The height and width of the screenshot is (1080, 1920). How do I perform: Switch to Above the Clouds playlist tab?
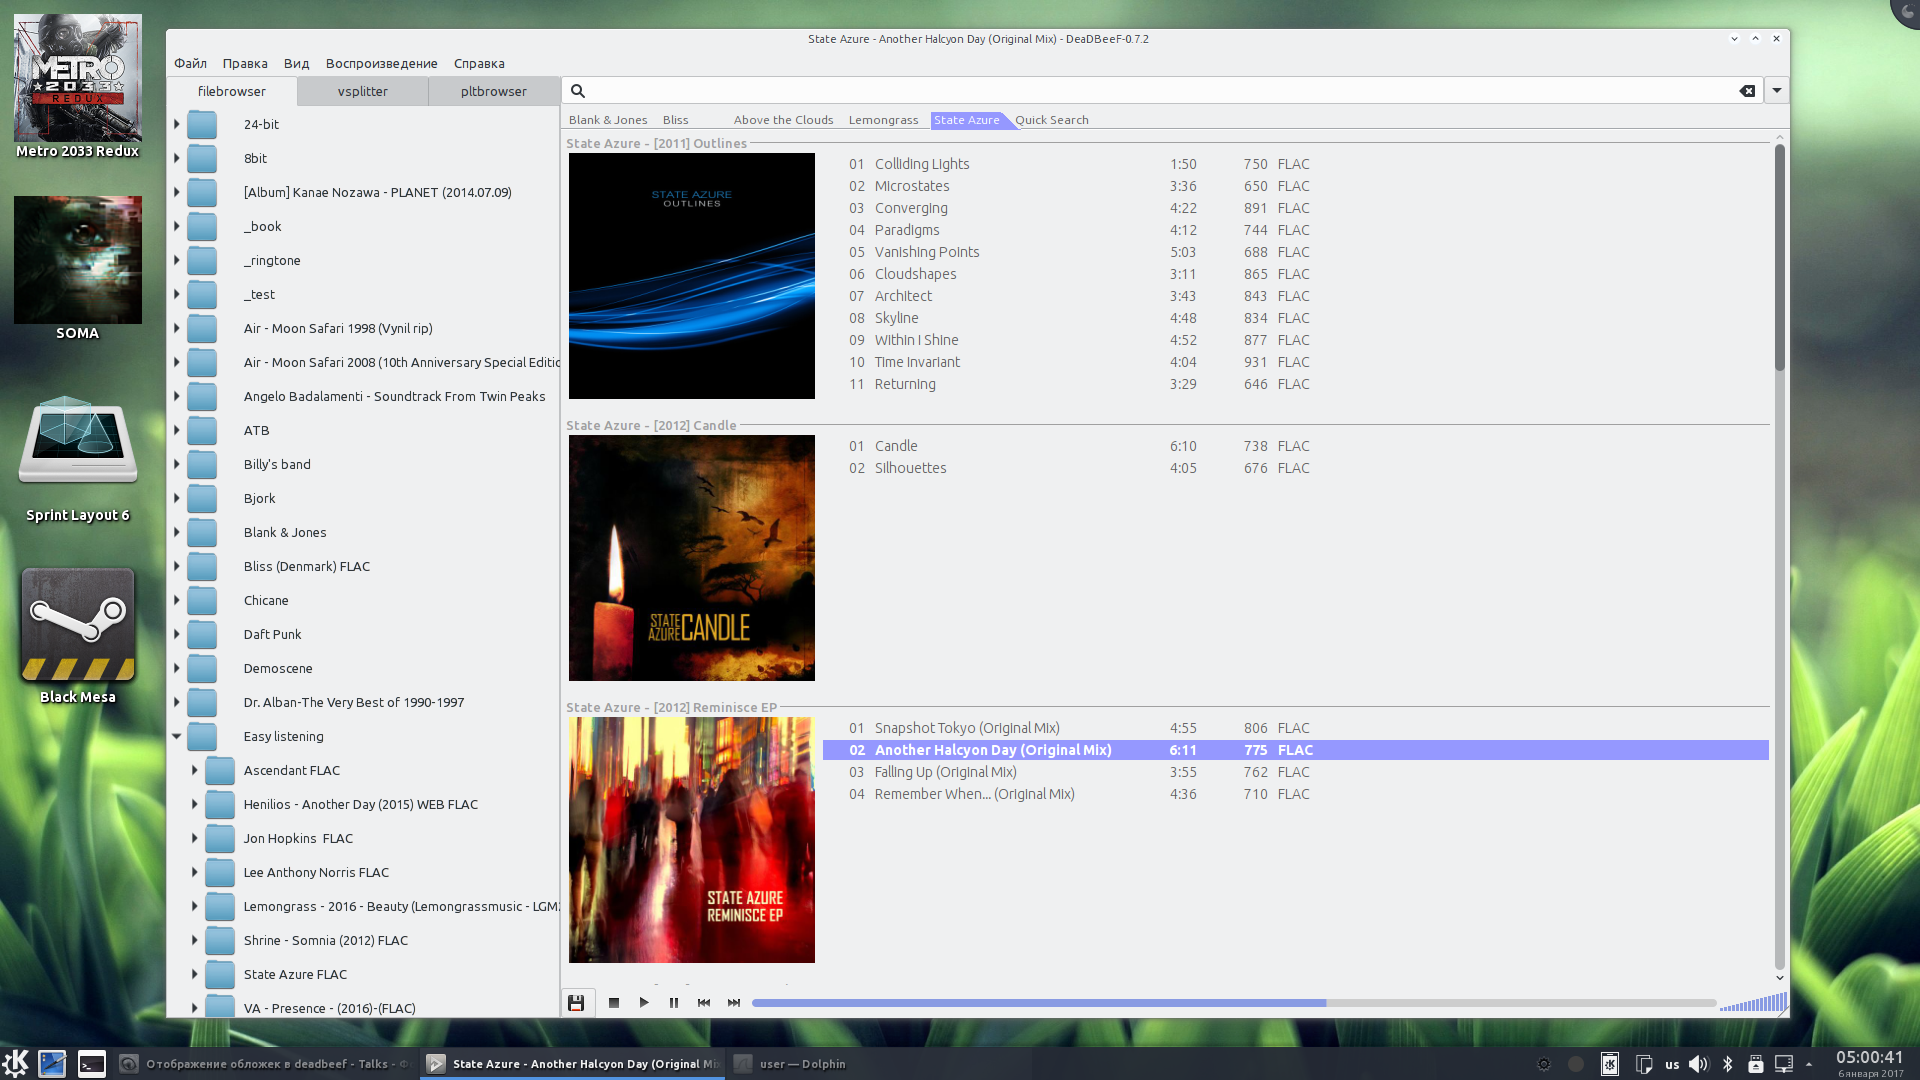pyautogui.click(x=784, y=120)
